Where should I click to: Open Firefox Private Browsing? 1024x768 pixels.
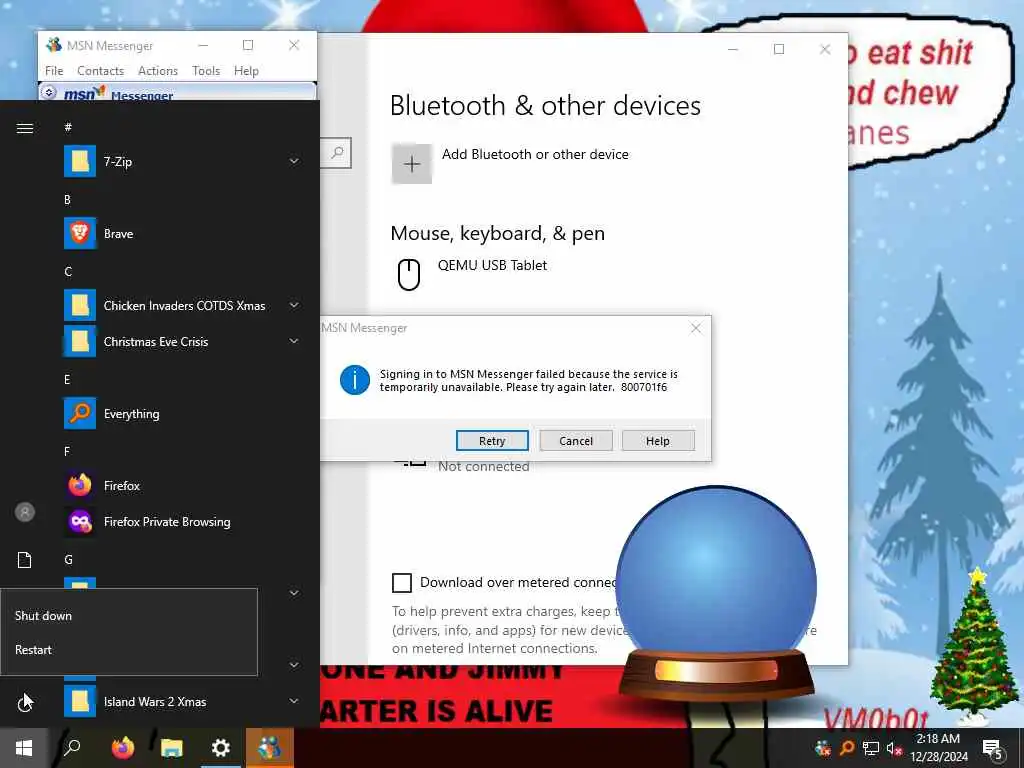(x=182, y=521)
